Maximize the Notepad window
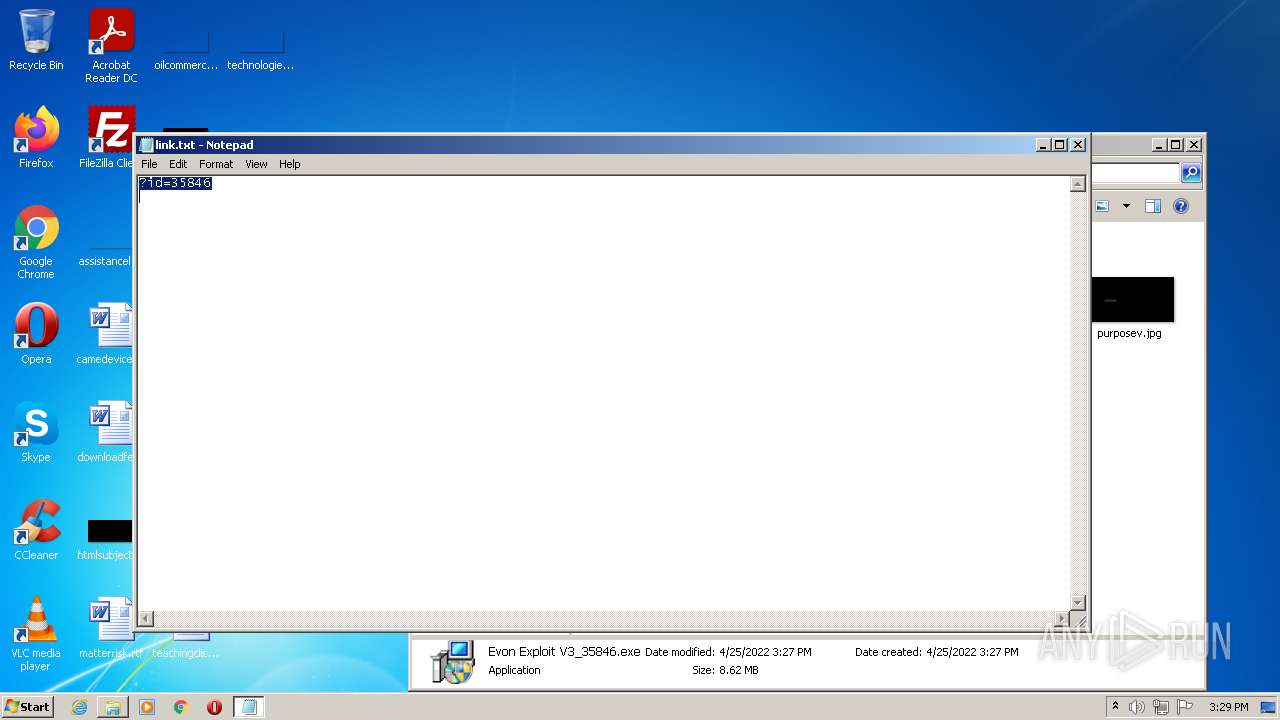Screen dimensions: 1280x720 point(1060,145)
